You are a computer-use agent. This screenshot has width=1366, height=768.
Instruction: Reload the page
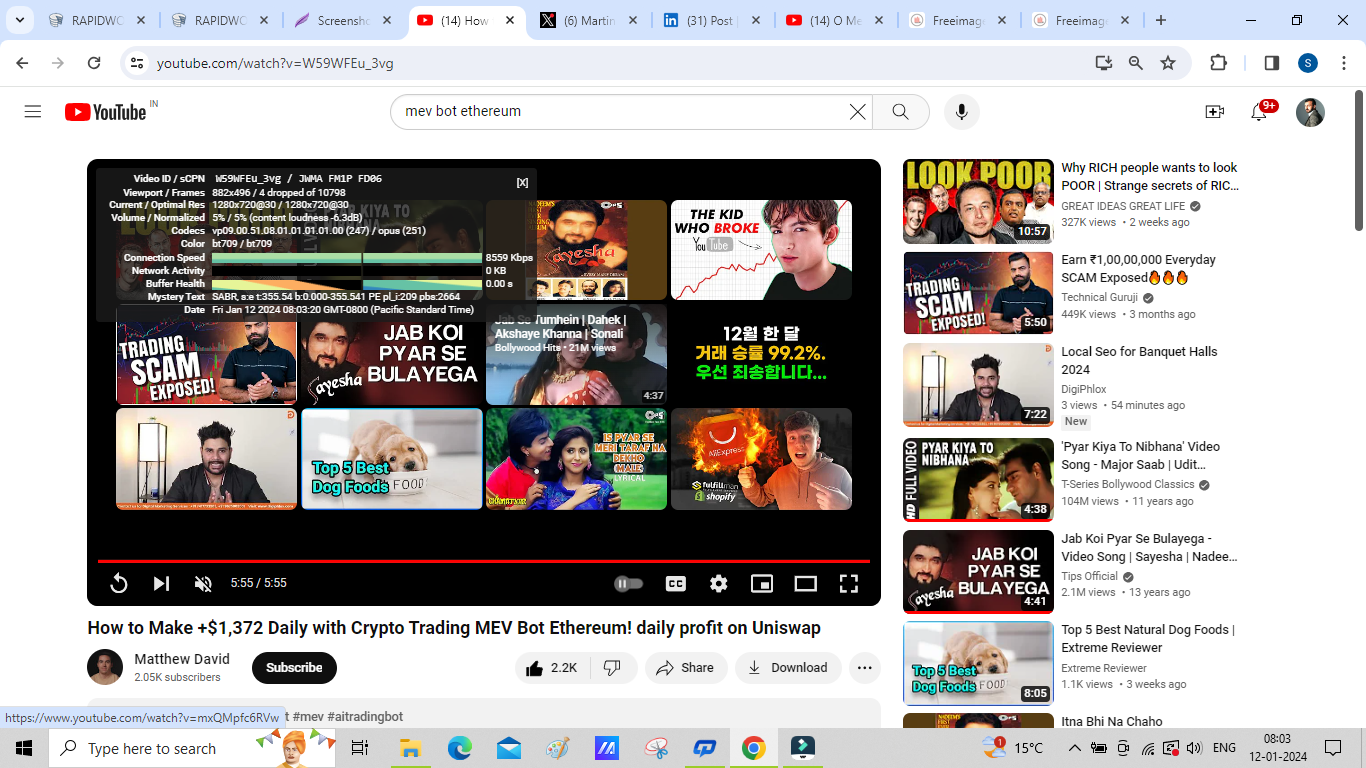[94, 63]
